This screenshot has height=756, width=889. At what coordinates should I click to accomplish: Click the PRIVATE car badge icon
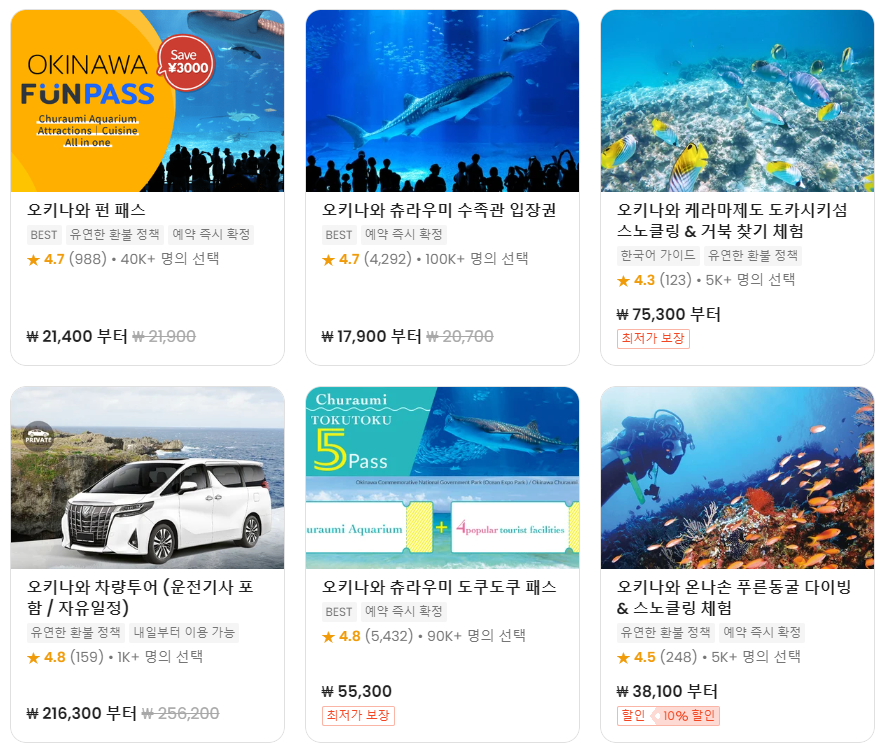tap(39, 436)
